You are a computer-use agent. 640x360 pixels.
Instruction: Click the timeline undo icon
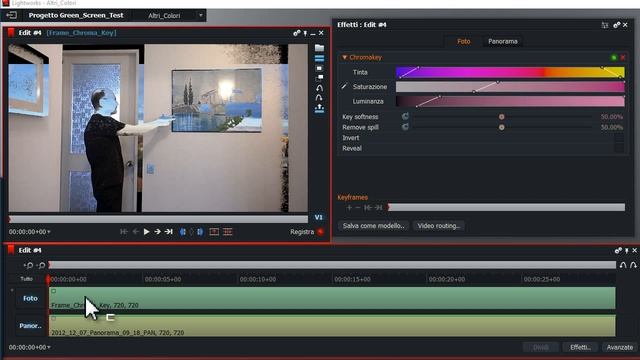(x=623, y=265)
